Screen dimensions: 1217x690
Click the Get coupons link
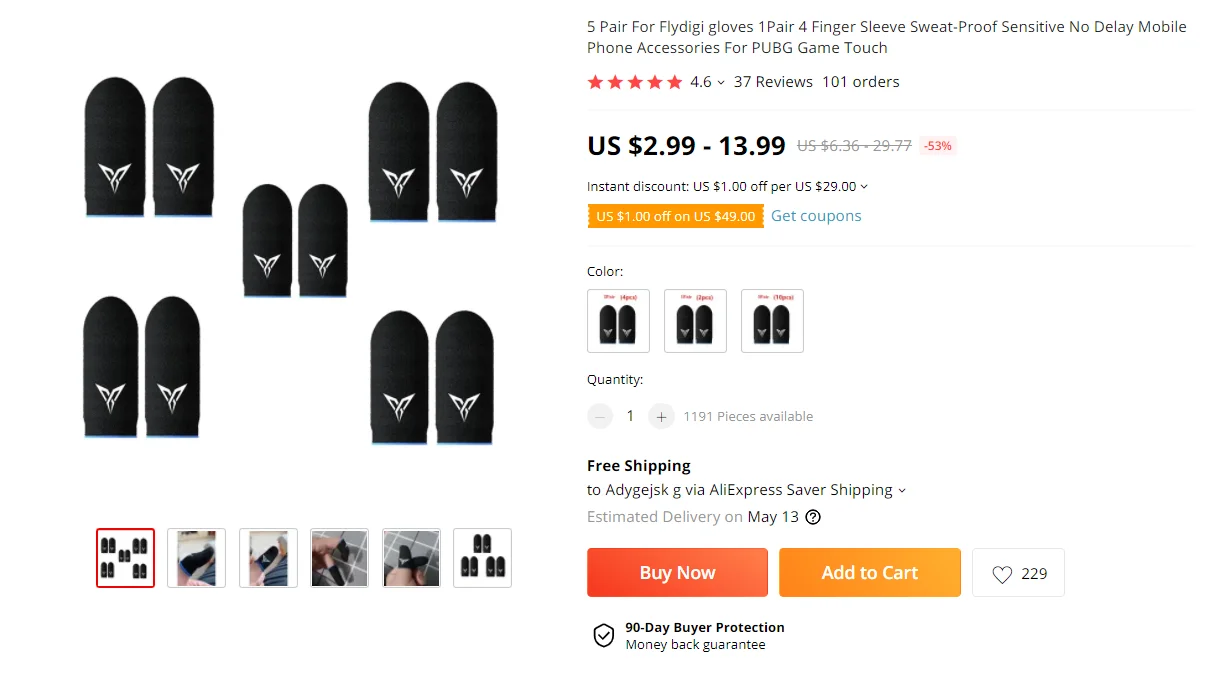[816, 216]
